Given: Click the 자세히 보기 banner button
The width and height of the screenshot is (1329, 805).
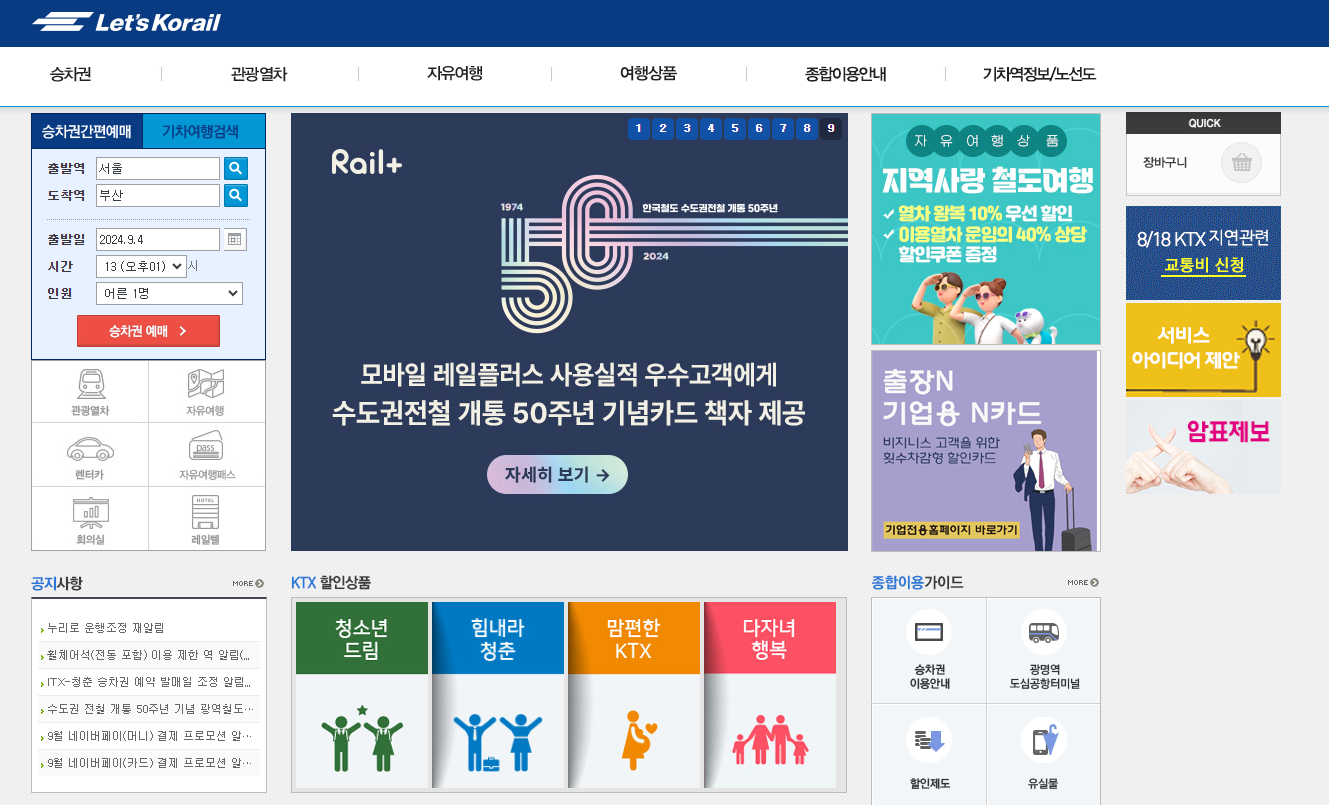Looking at the screenshot, I should pos(557,475).
